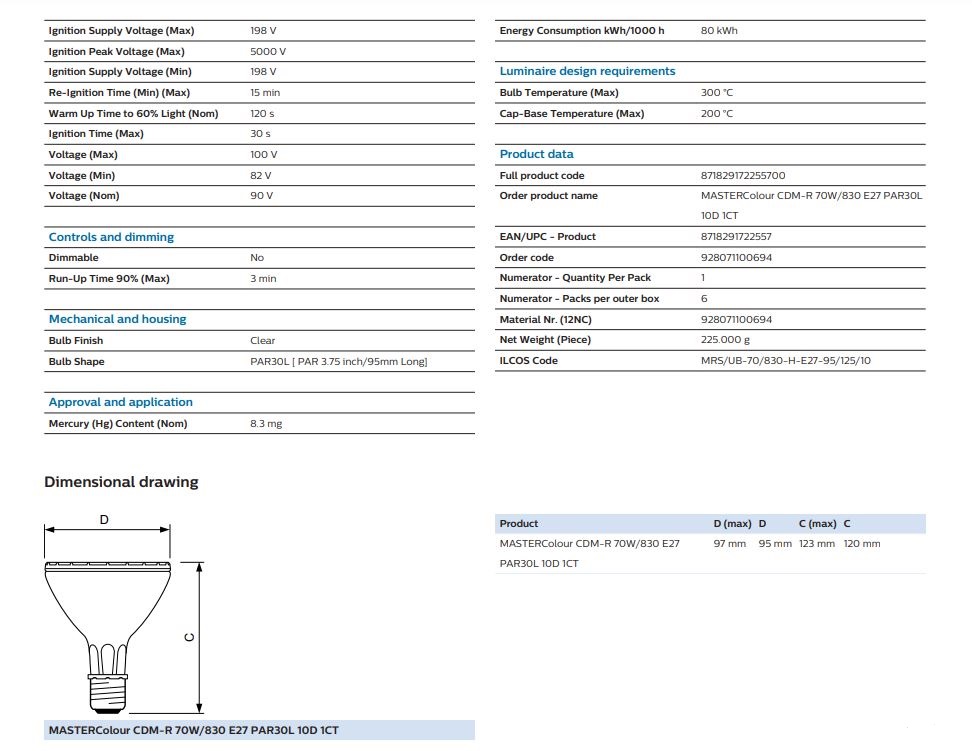Select the 80 kWh energy consumption value

[x=720, y=30]
